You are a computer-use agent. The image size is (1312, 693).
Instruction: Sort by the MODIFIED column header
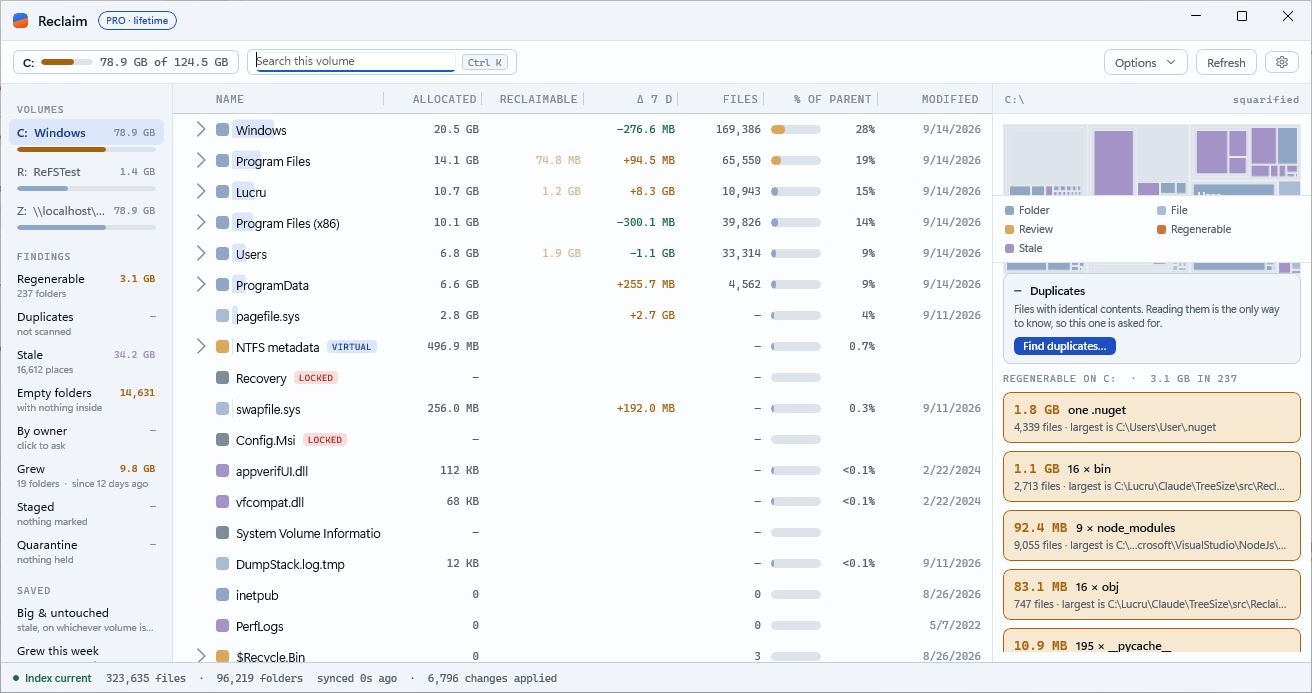(x=950, y=99)
